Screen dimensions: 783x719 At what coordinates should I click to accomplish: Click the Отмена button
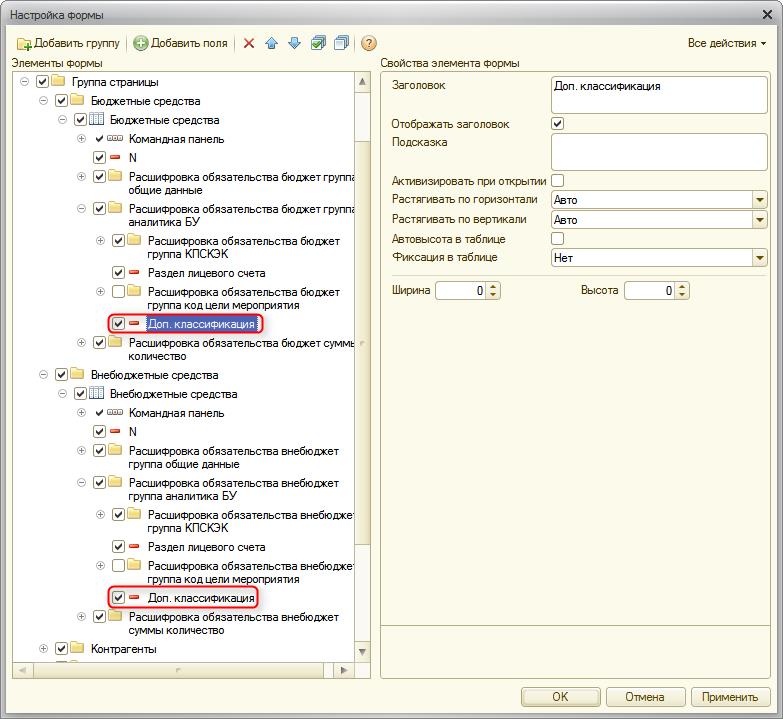645,697
